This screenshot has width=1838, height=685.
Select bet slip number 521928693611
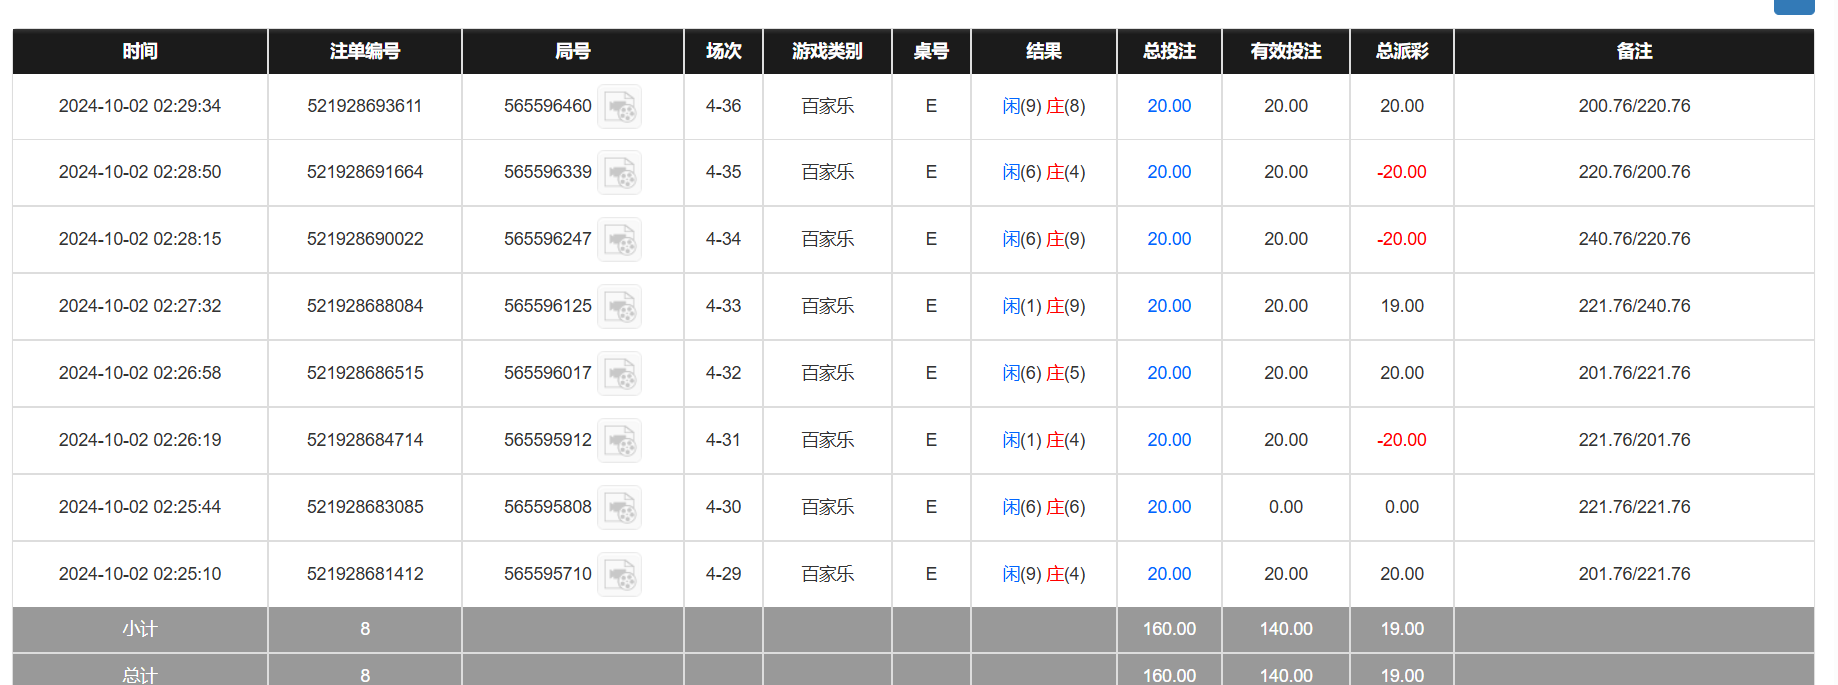365,106
